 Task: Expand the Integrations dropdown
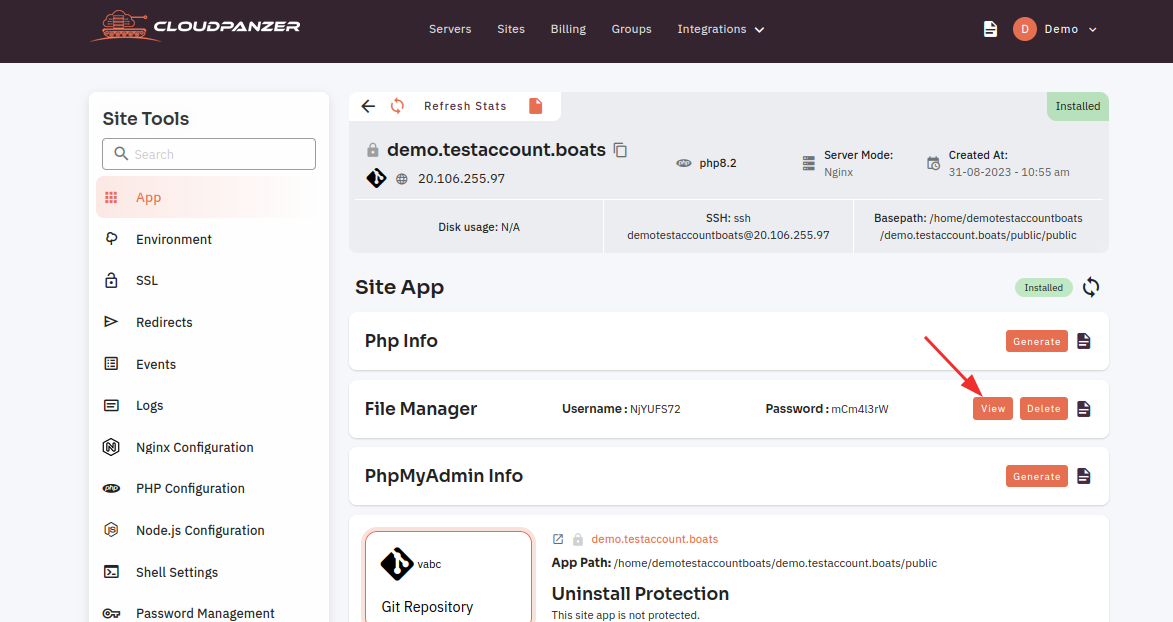[720, 29]
